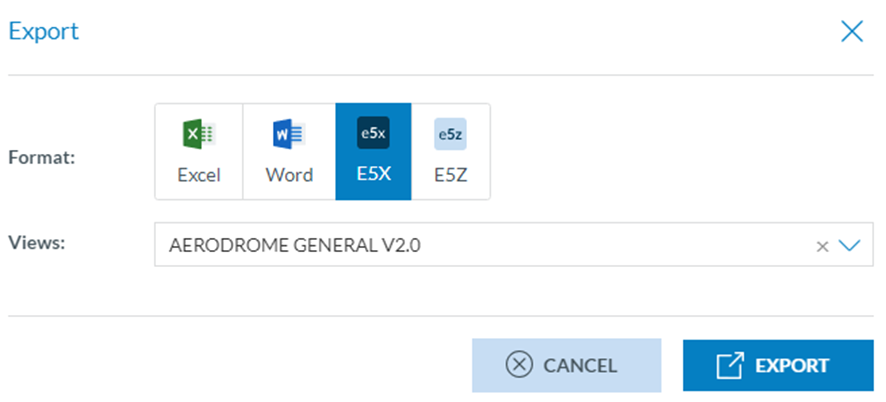Pick the e5z format icon

click(x=450, y=134)
